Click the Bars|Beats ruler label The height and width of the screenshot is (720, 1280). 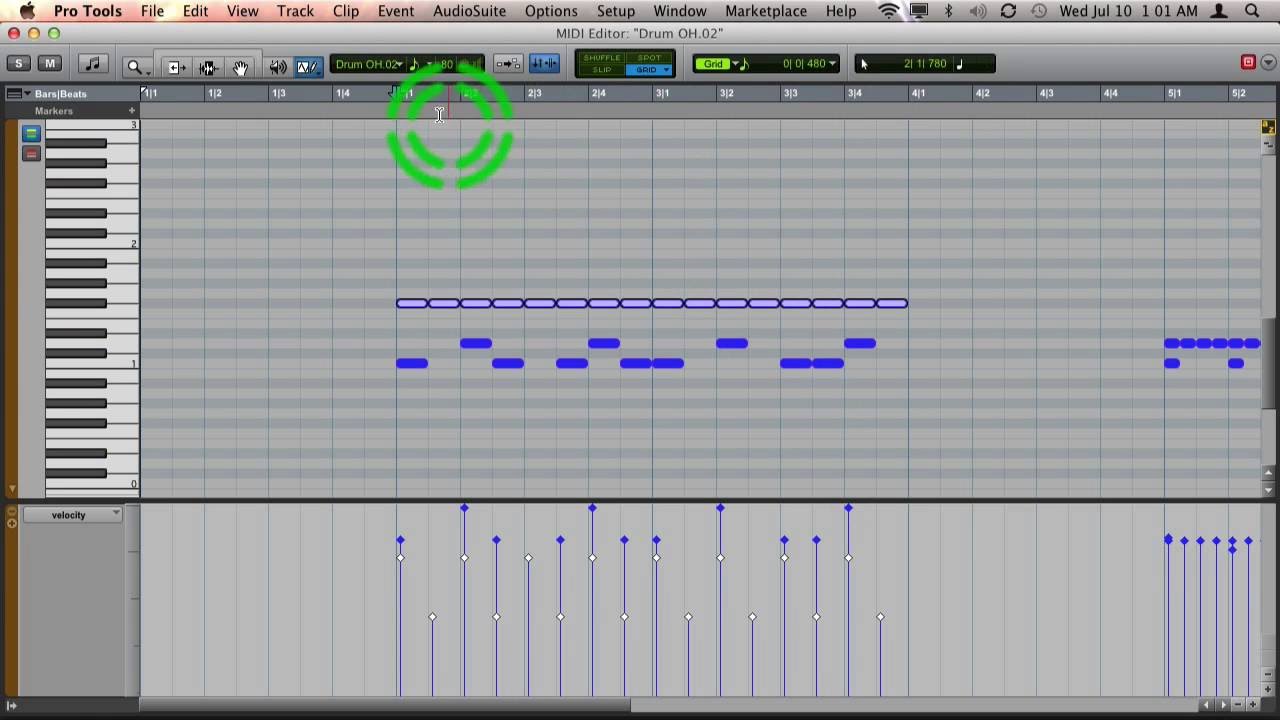pyautogui.click(x=61, y=94)
